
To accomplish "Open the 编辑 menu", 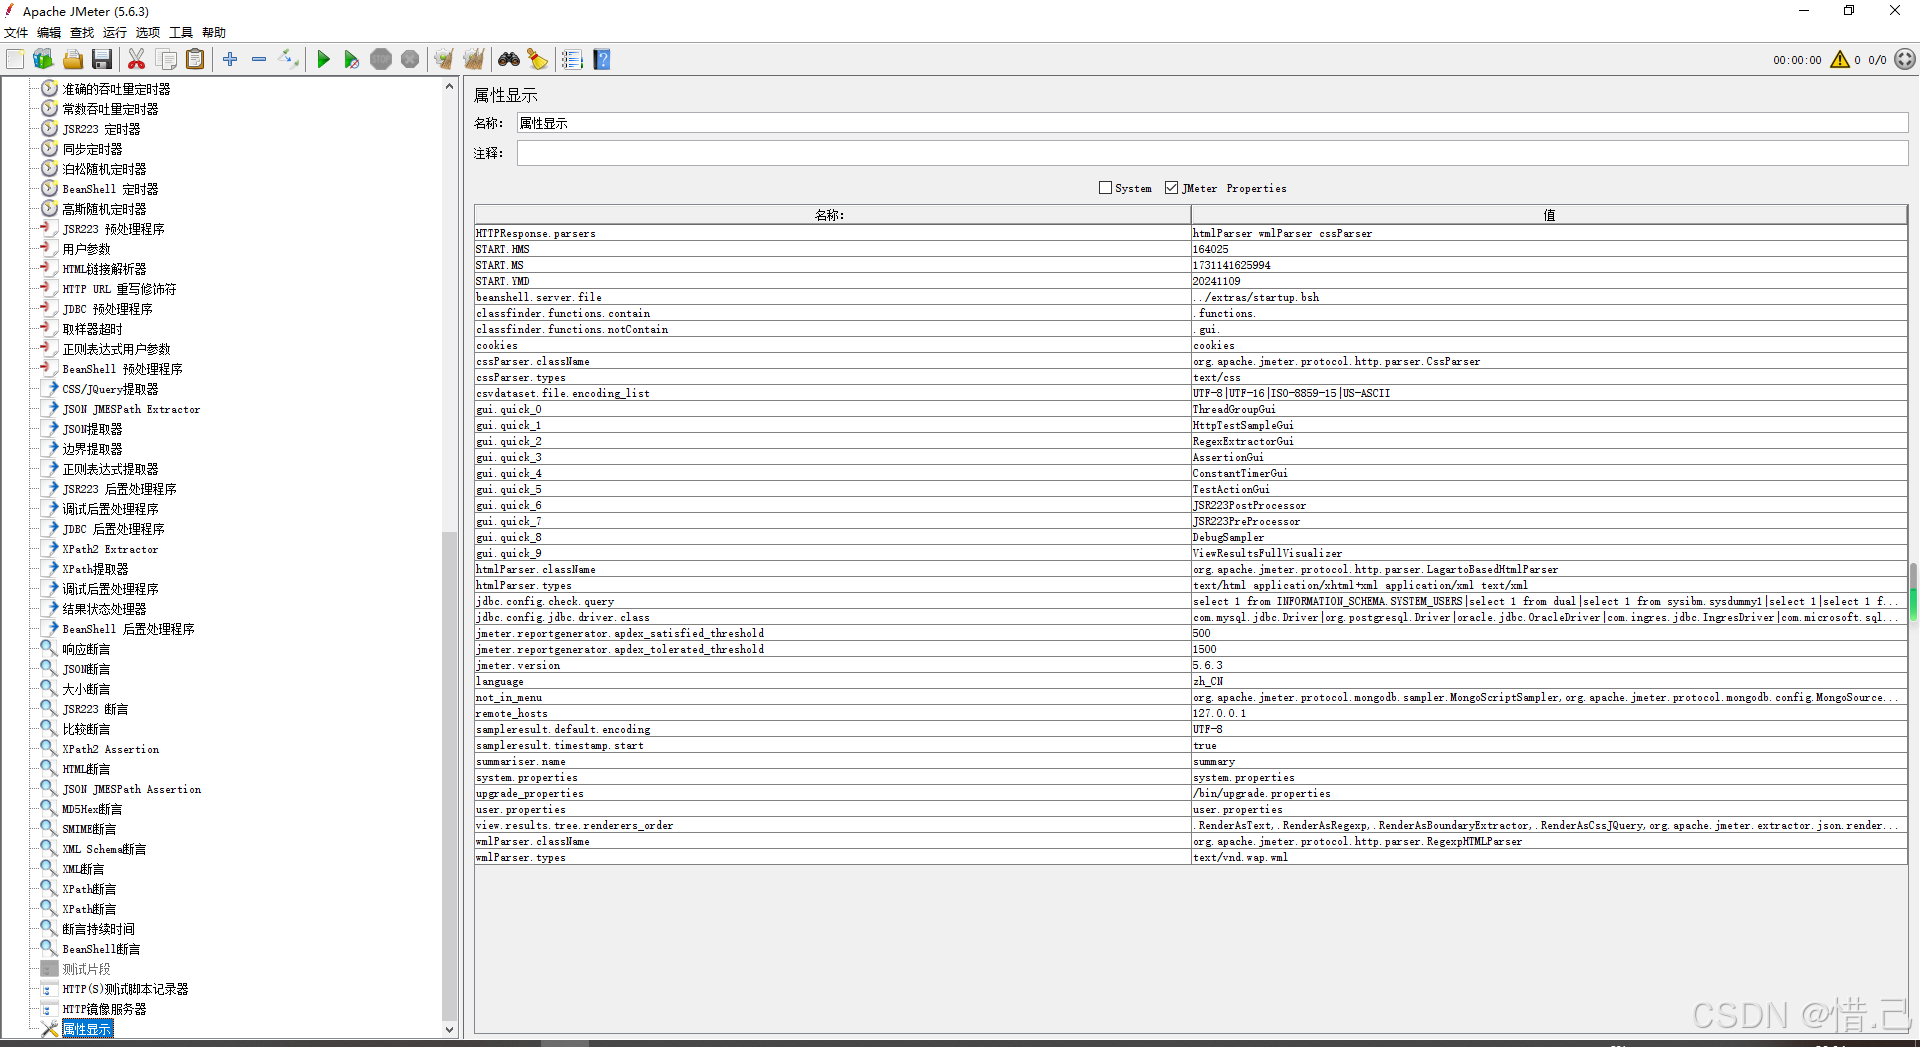I will [49, 32].
